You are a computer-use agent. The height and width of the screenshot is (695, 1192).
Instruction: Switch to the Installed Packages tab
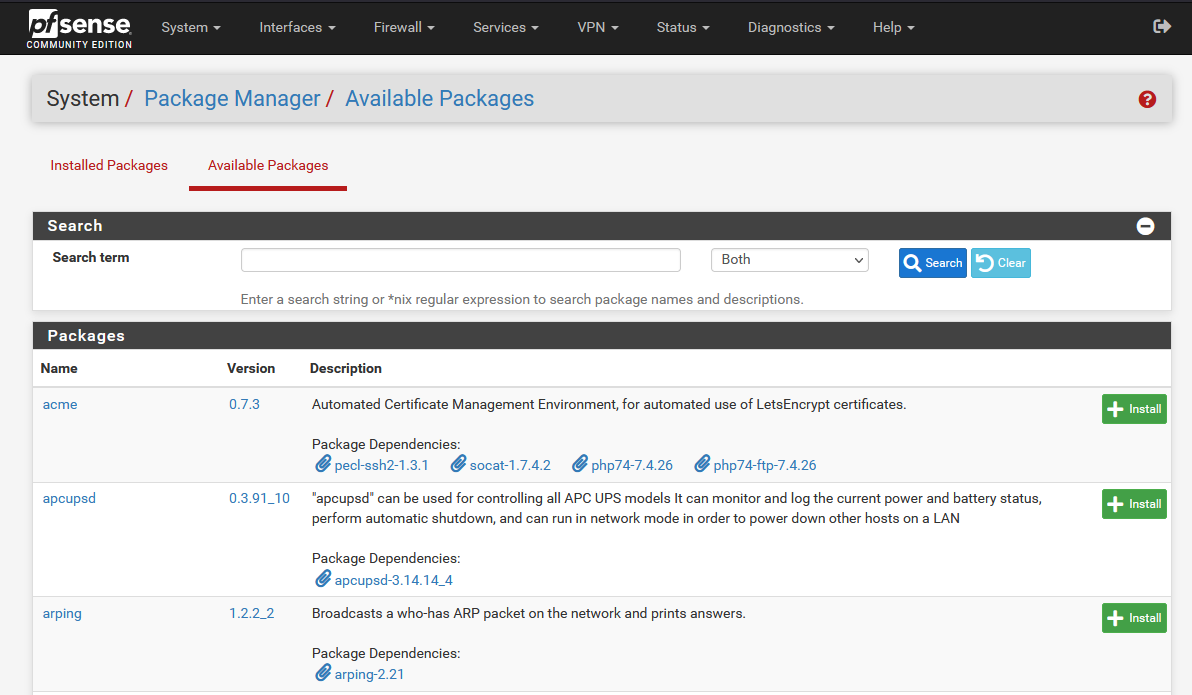pos(109,165)
